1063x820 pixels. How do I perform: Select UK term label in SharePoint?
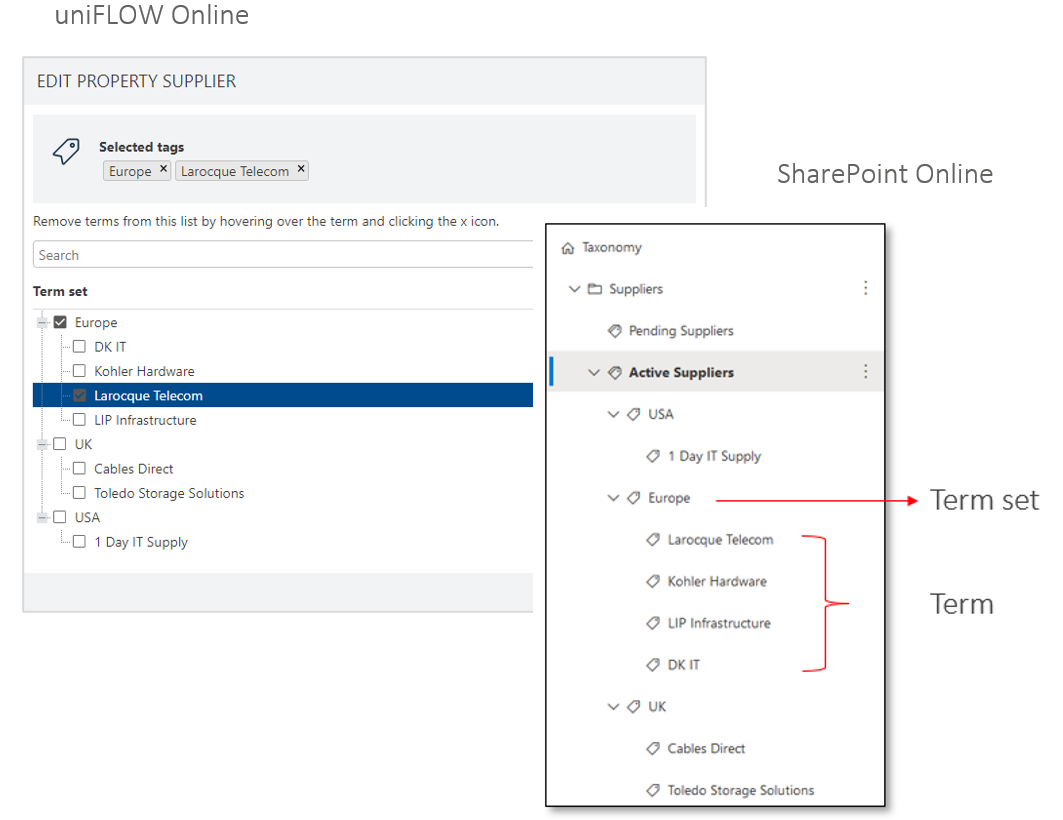(657, 707)
